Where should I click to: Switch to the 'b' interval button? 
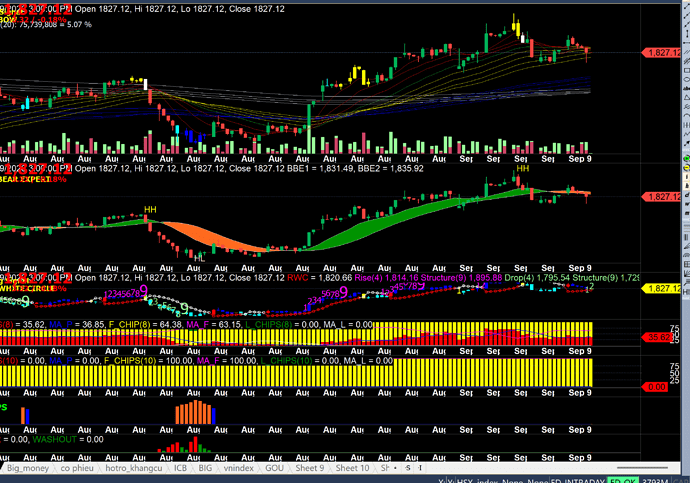pyautogui.click(x=686, y=186)
